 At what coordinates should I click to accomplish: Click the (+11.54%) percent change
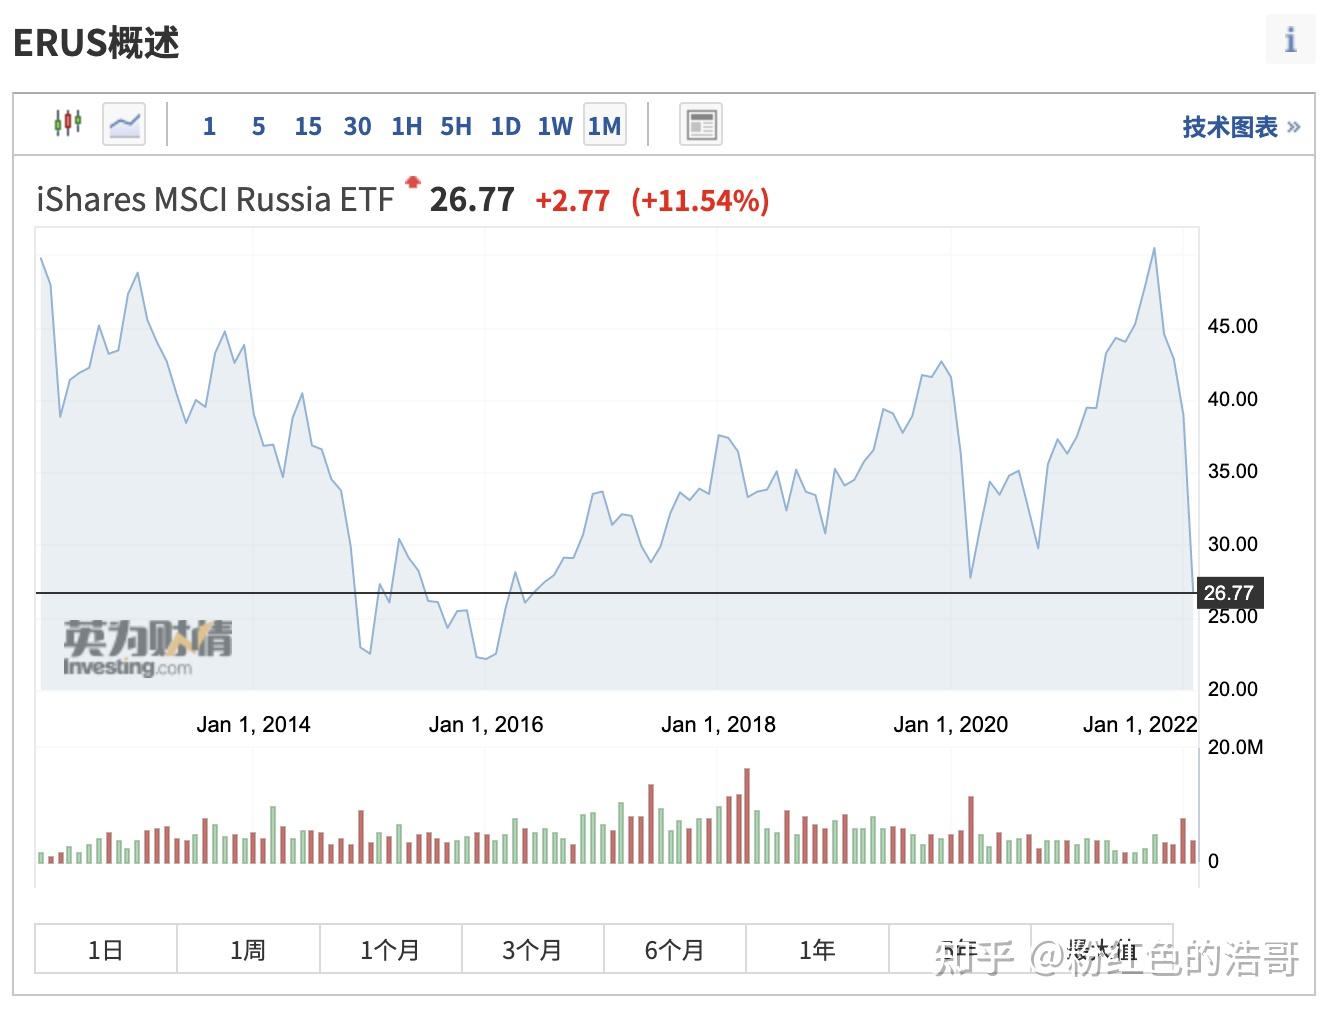pyautogui.click(x=700, y=200)
